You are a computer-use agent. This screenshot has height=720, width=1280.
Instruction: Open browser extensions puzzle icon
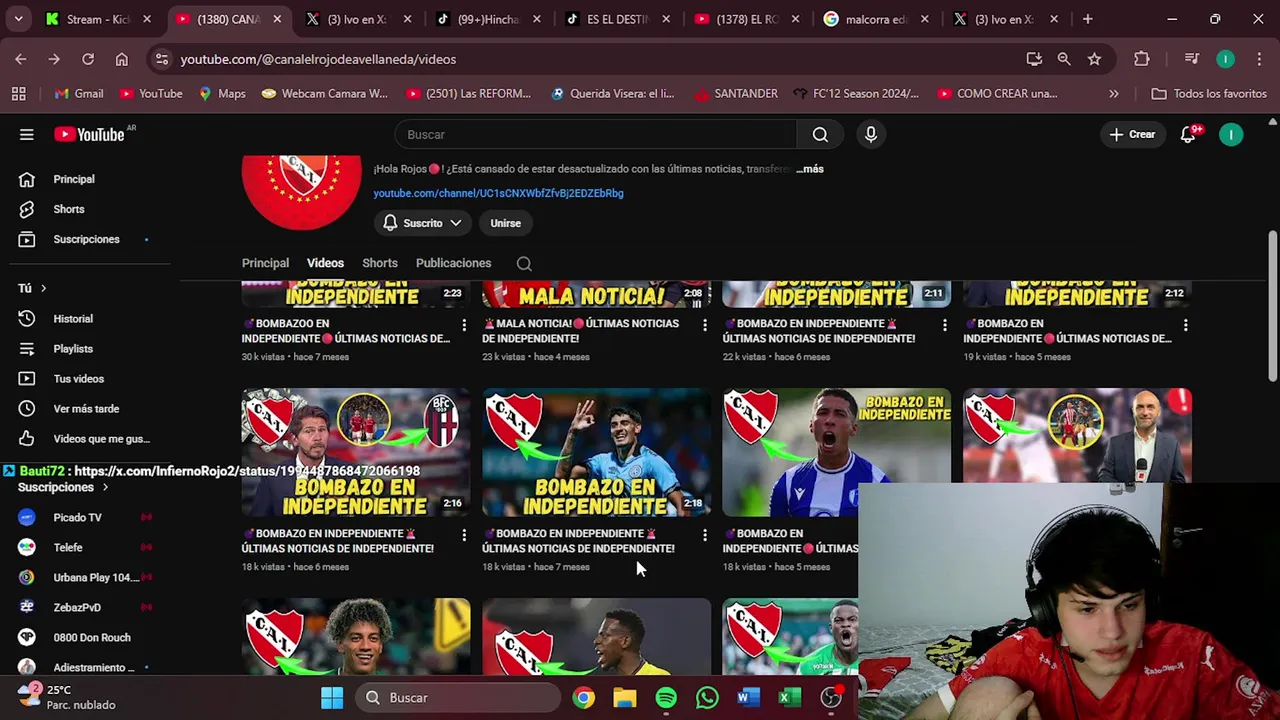click(x=1141, y=59)
